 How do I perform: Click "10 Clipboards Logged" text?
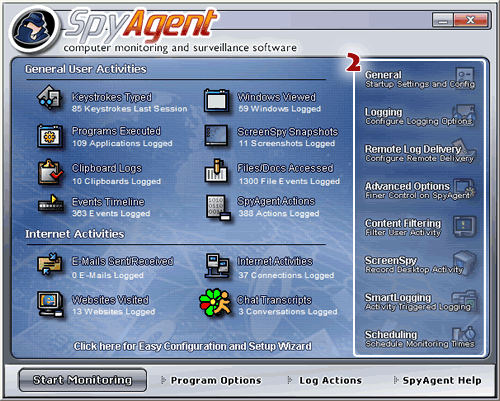[116, 181]
